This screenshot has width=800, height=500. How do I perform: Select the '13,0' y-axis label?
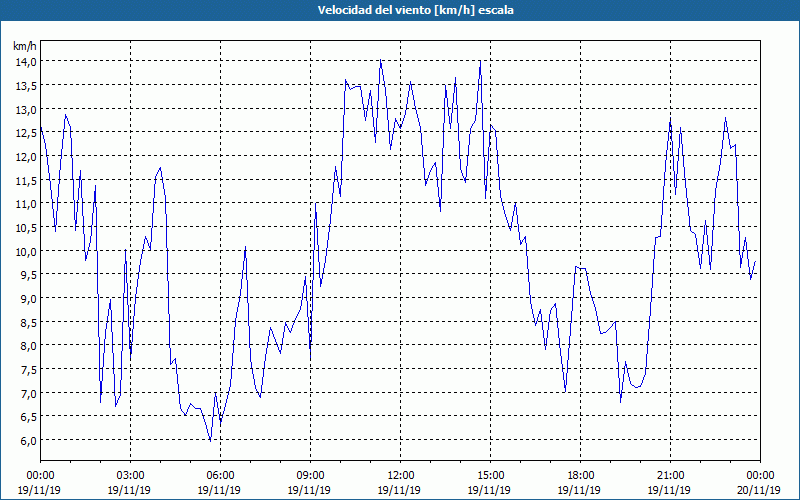pos(27,110)
